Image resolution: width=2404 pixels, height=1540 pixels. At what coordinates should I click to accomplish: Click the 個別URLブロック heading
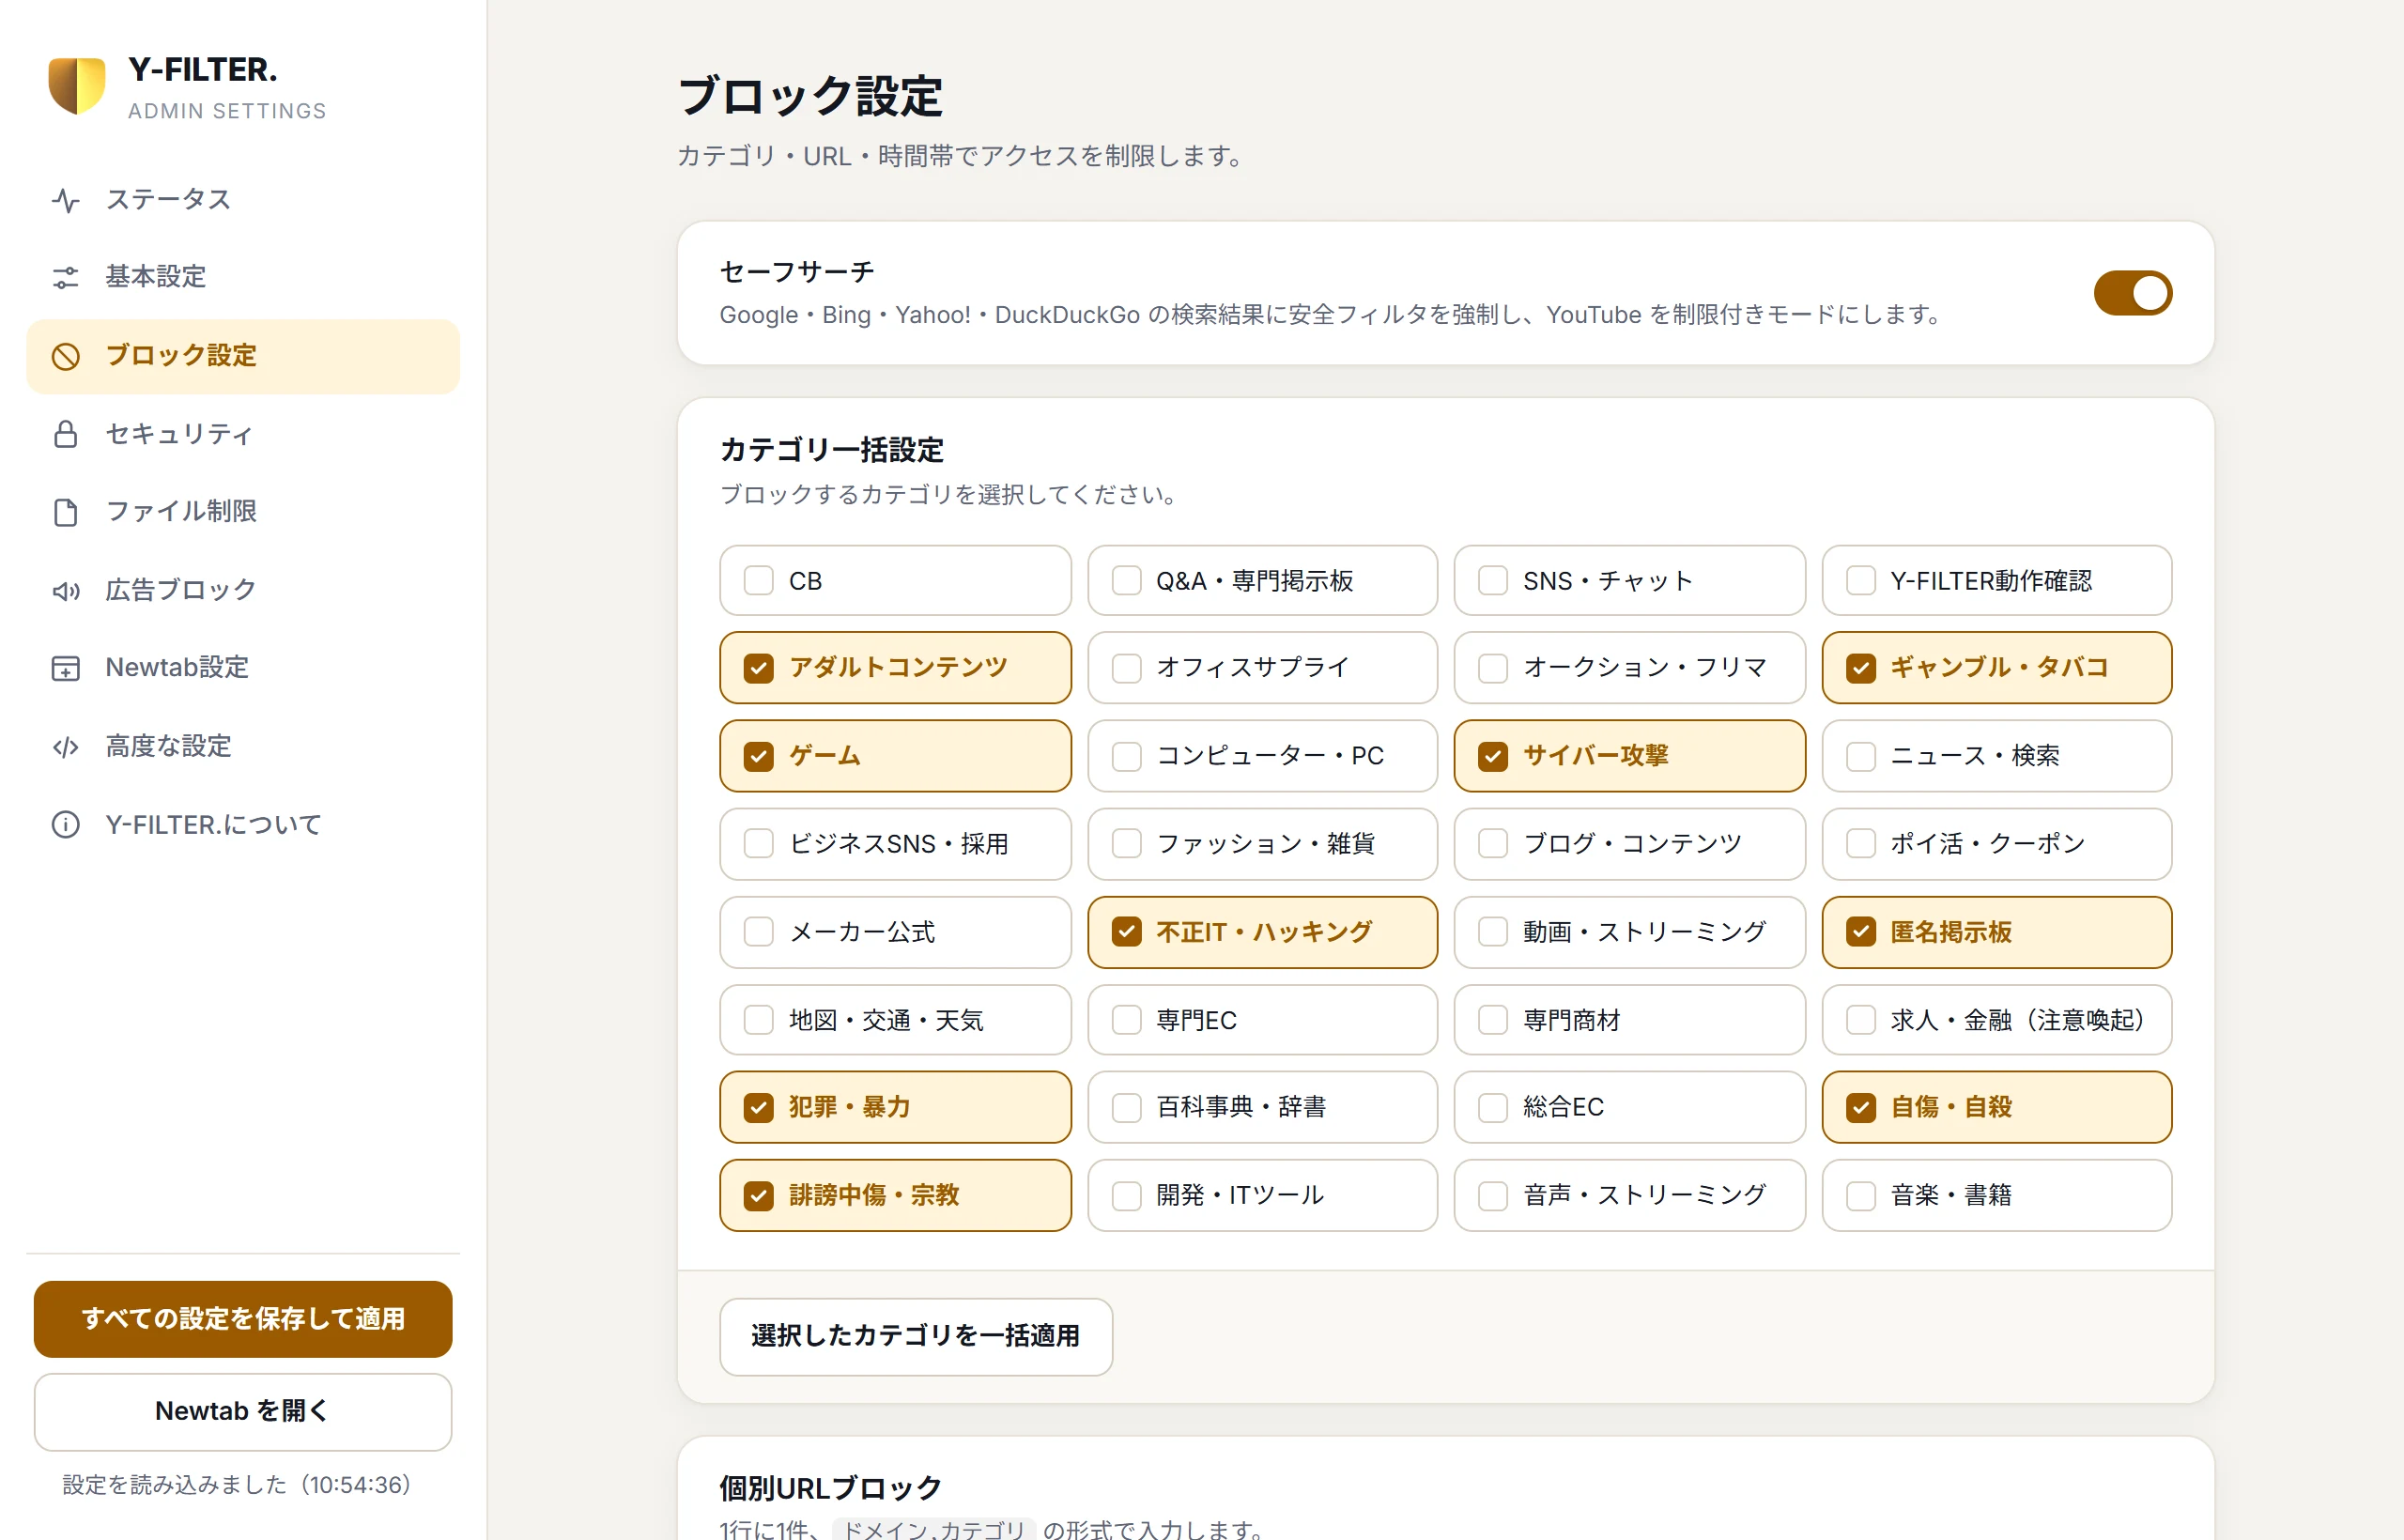coord(830,1488)
